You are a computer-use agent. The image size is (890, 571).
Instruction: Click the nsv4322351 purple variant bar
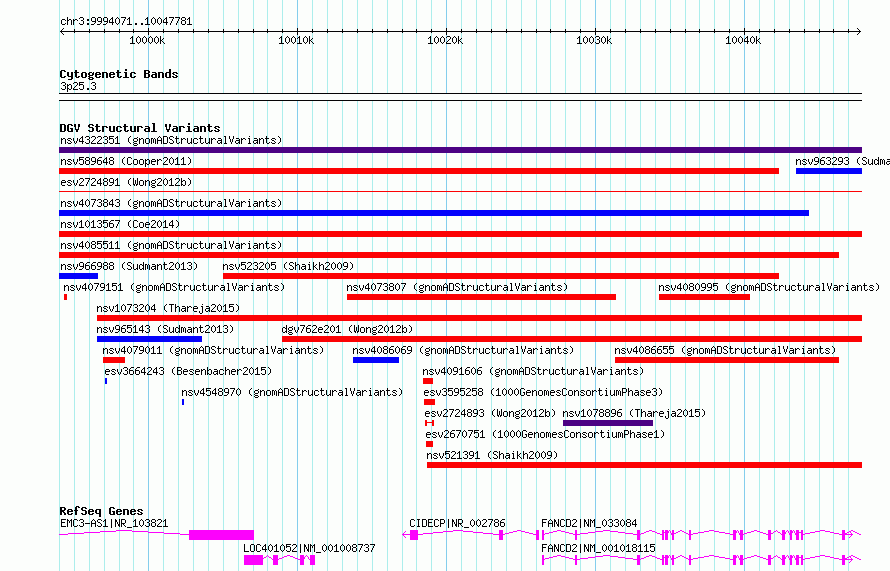coord(460,150)
